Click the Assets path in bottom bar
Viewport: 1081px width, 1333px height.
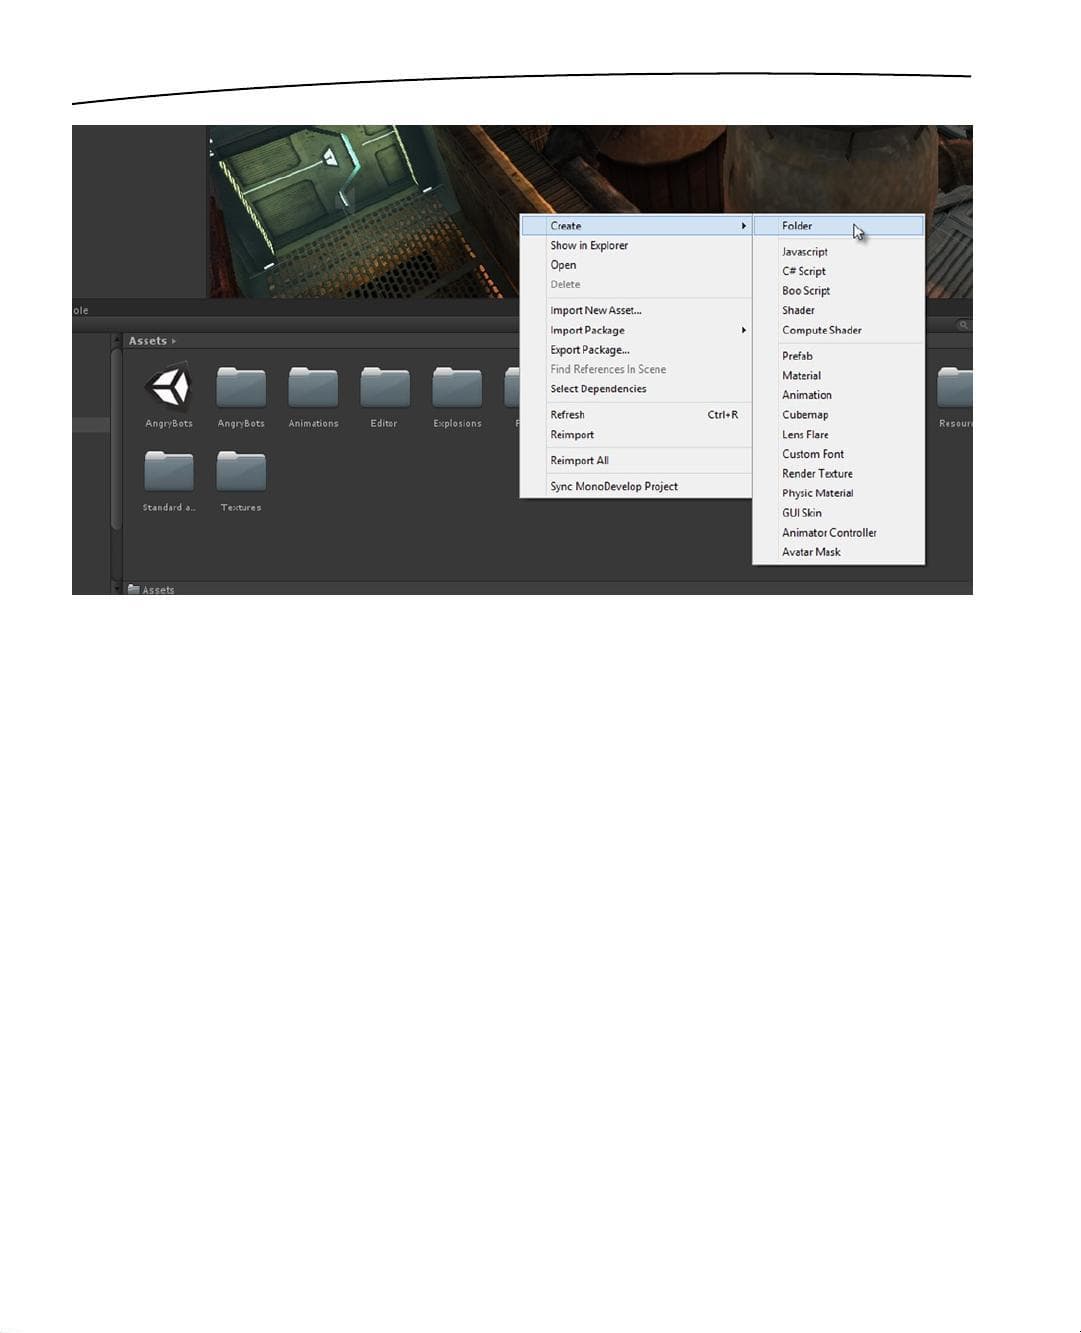click(158, 590)
